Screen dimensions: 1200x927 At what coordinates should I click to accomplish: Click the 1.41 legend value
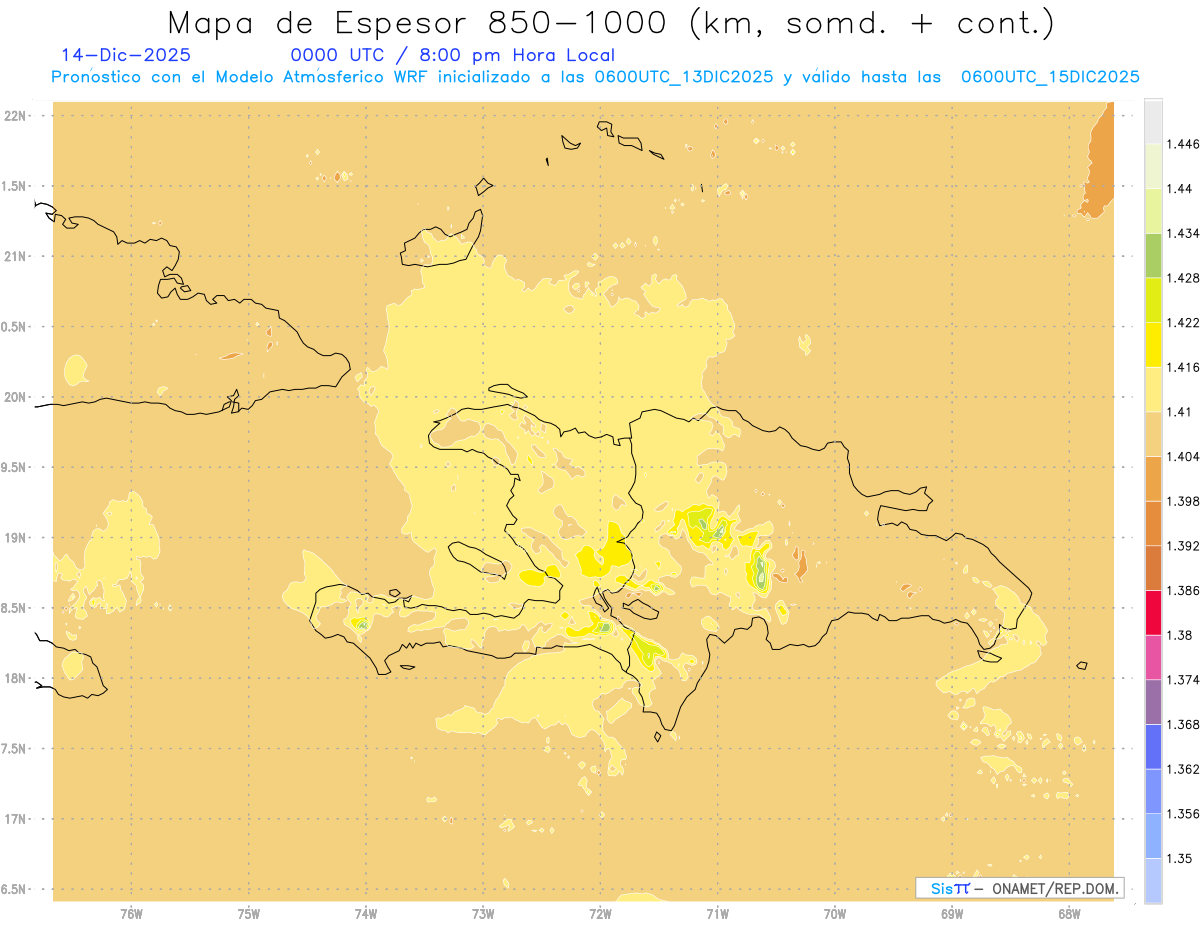[1180, 412]
